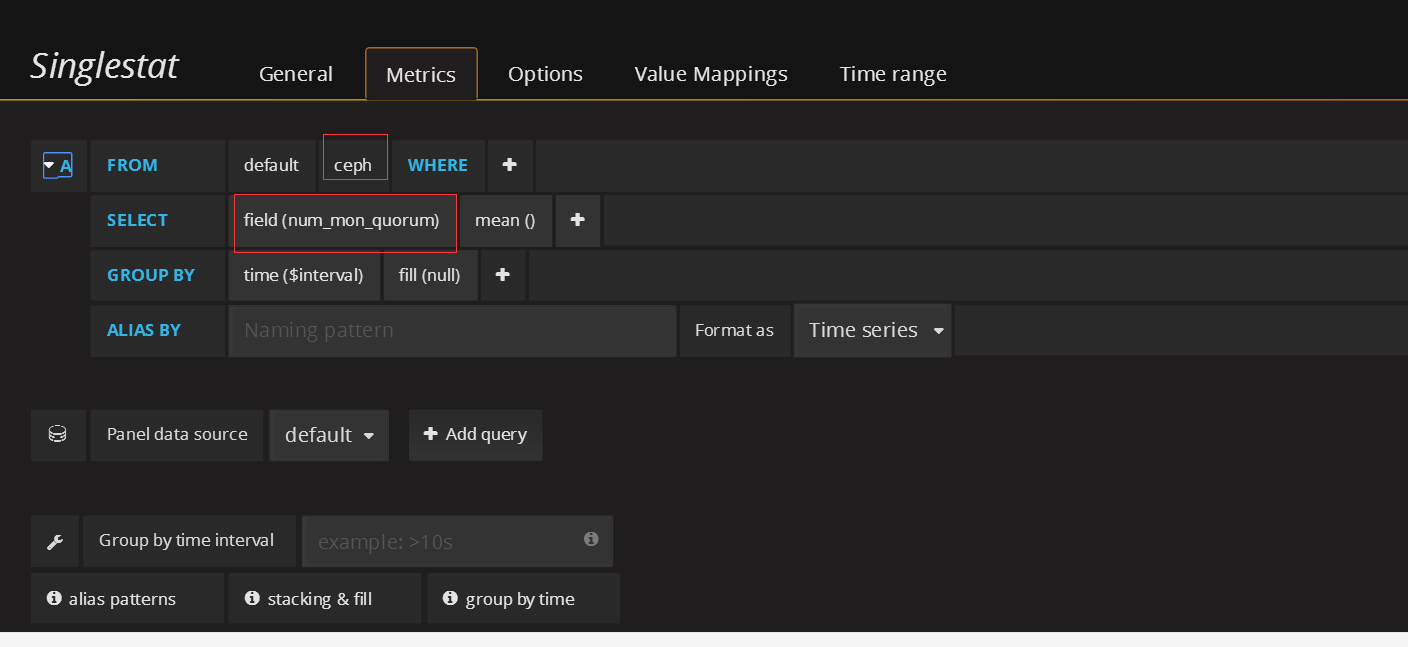Click the wrench options icon
Screen dimensions: 1408x647
(x=56, y=541)
